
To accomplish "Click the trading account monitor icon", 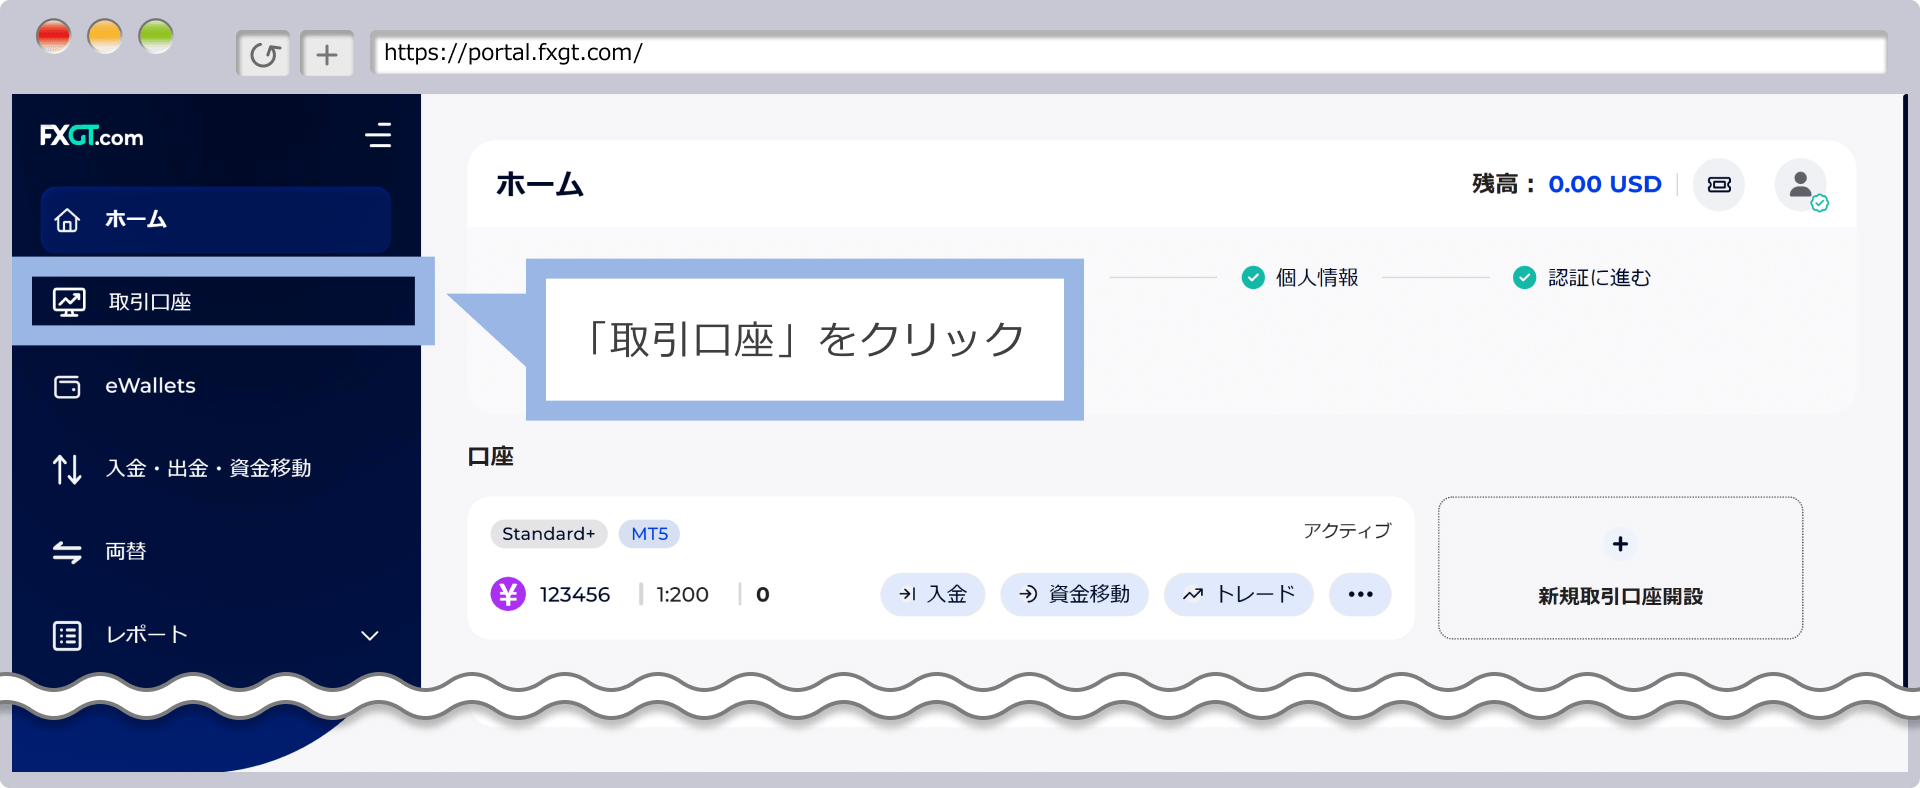I will (69, 302).
